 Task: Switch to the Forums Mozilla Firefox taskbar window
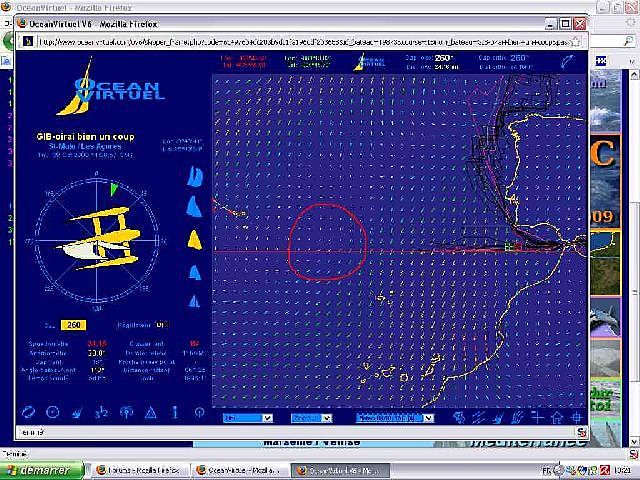[133, 470]
